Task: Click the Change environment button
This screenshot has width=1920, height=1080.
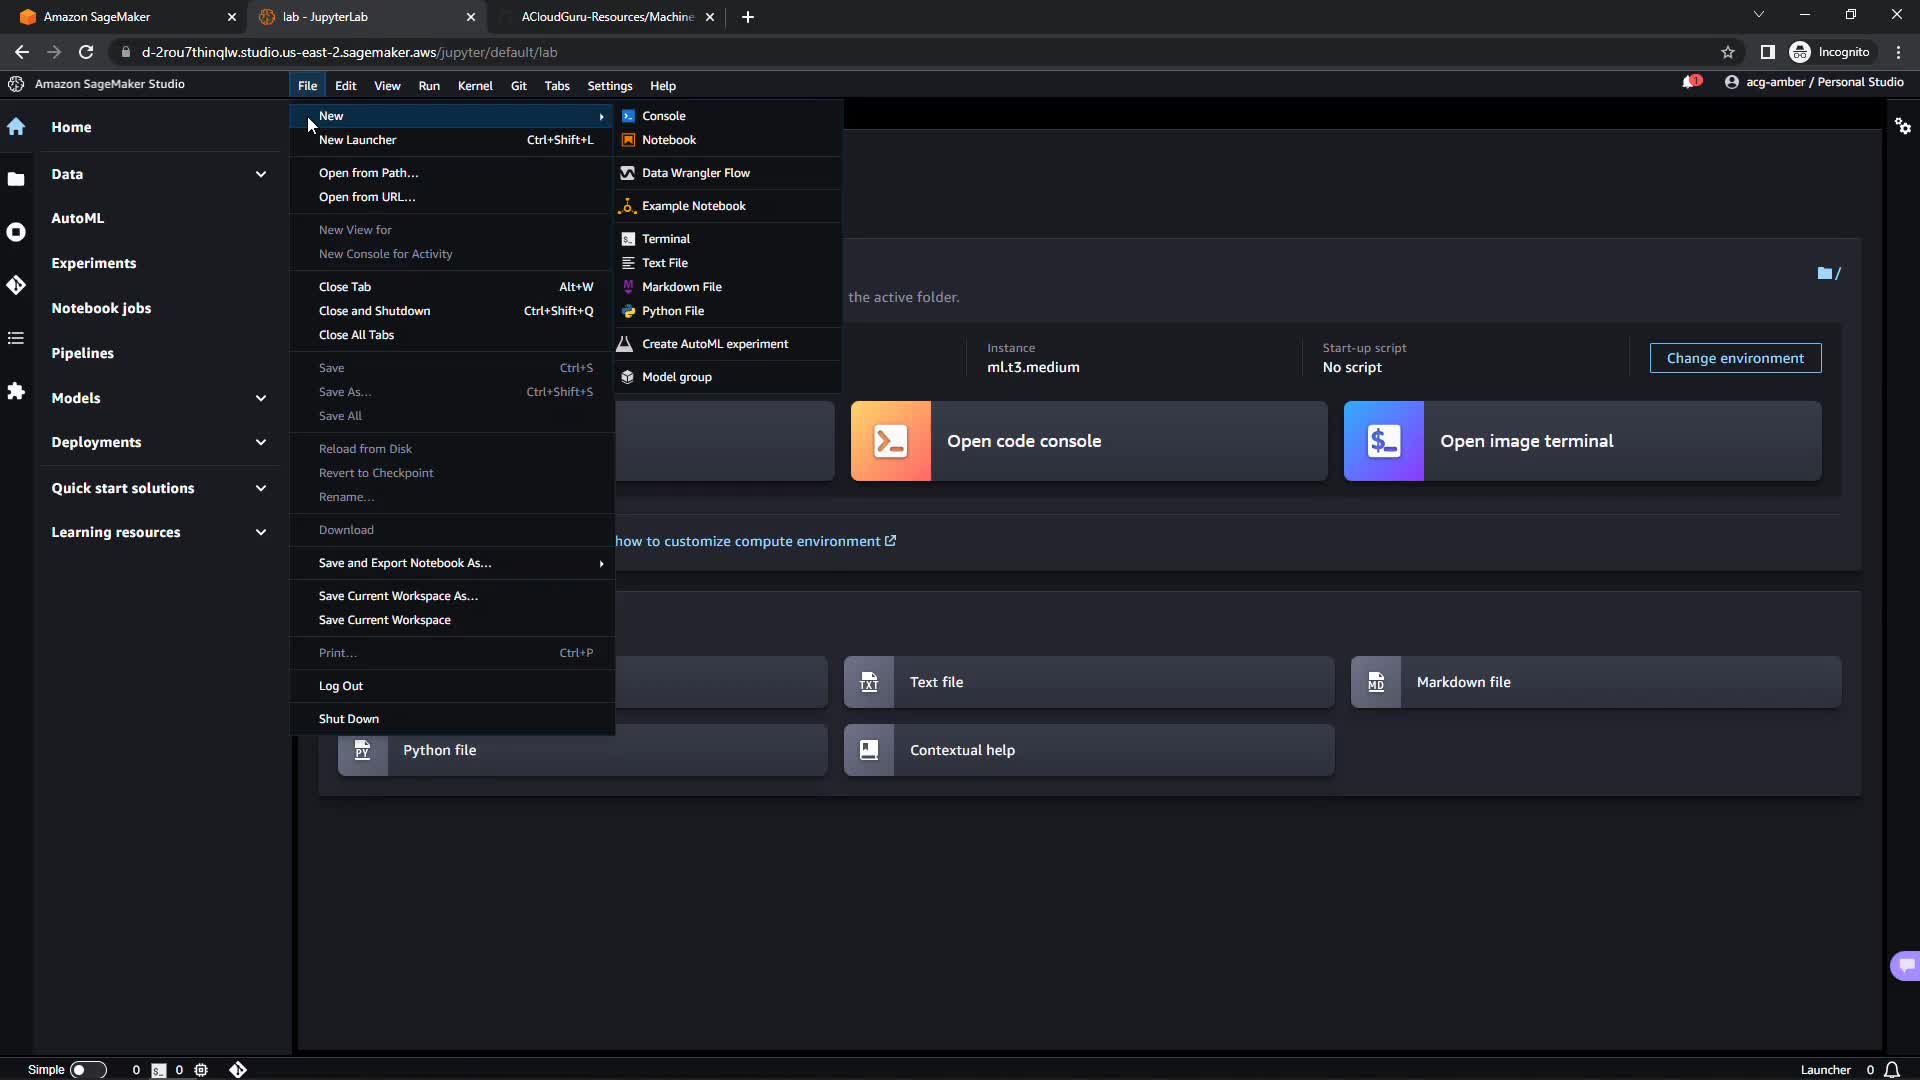Action: pos(1735,358)
